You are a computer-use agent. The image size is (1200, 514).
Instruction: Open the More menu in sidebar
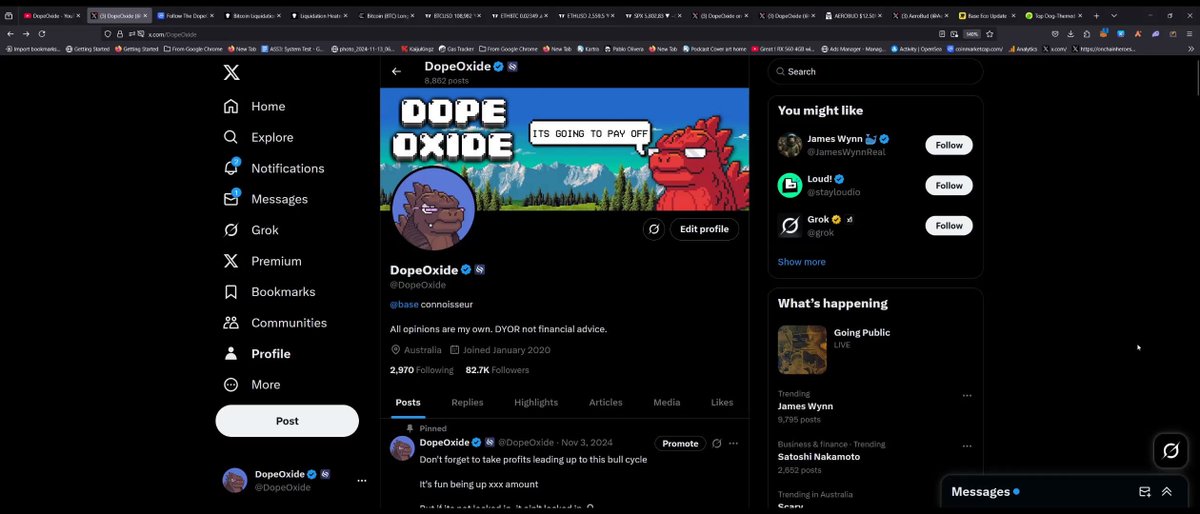(x=252, y=384)
